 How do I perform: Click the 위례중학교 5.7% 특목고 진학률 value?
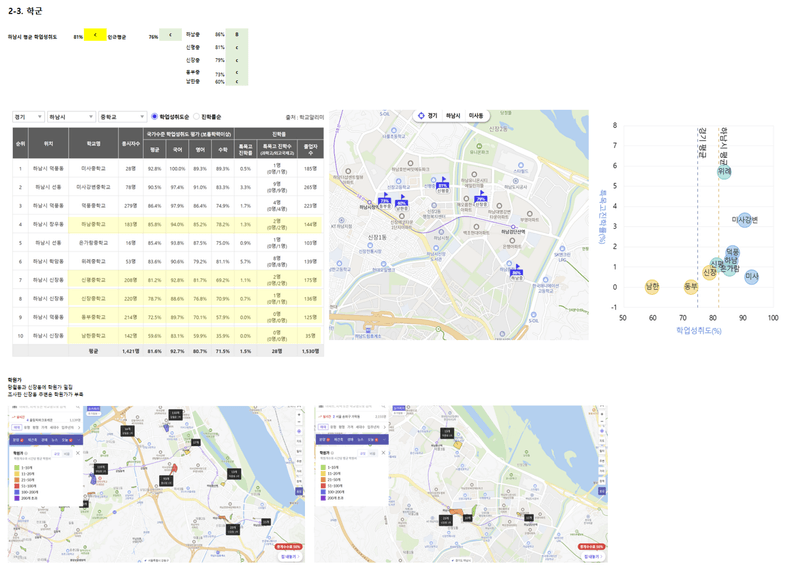coord(245,261)
